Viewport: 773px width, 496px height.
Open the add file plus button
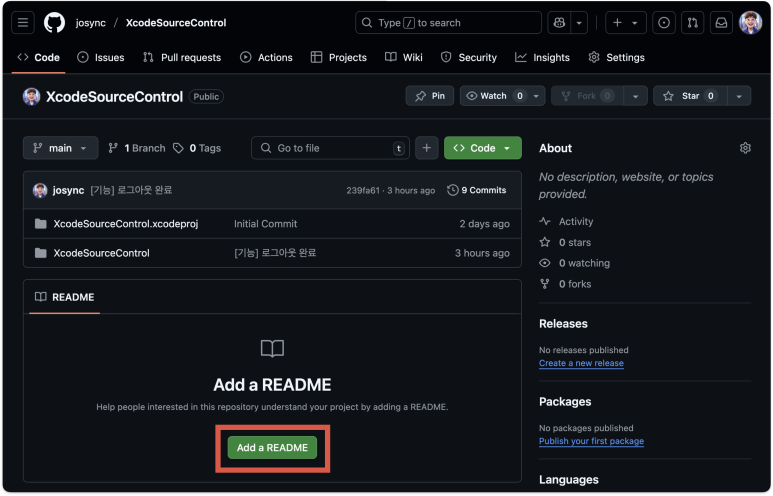(426, 148)
